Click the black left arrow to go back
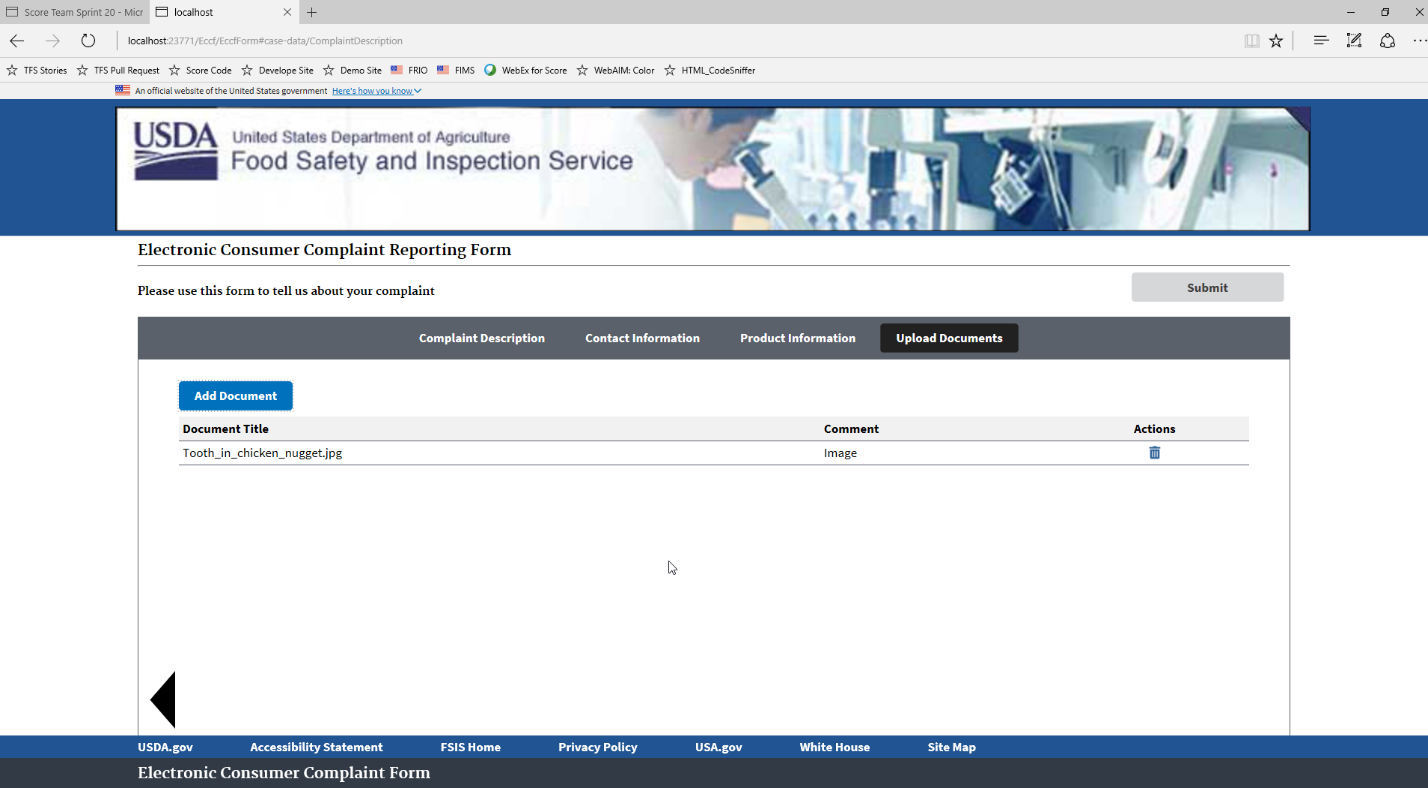Image resolution: width=1428 pixels, height=788 pixels. (163, 700)
